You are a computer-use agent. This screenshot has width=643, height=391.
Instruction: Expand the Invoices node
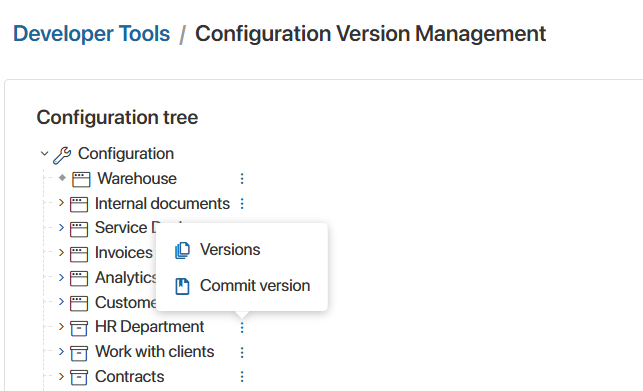pyautogui.click(x=61, y=252)
